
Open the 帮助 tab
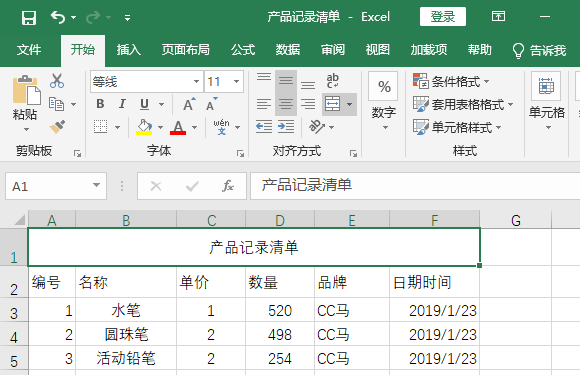(479, 50)
